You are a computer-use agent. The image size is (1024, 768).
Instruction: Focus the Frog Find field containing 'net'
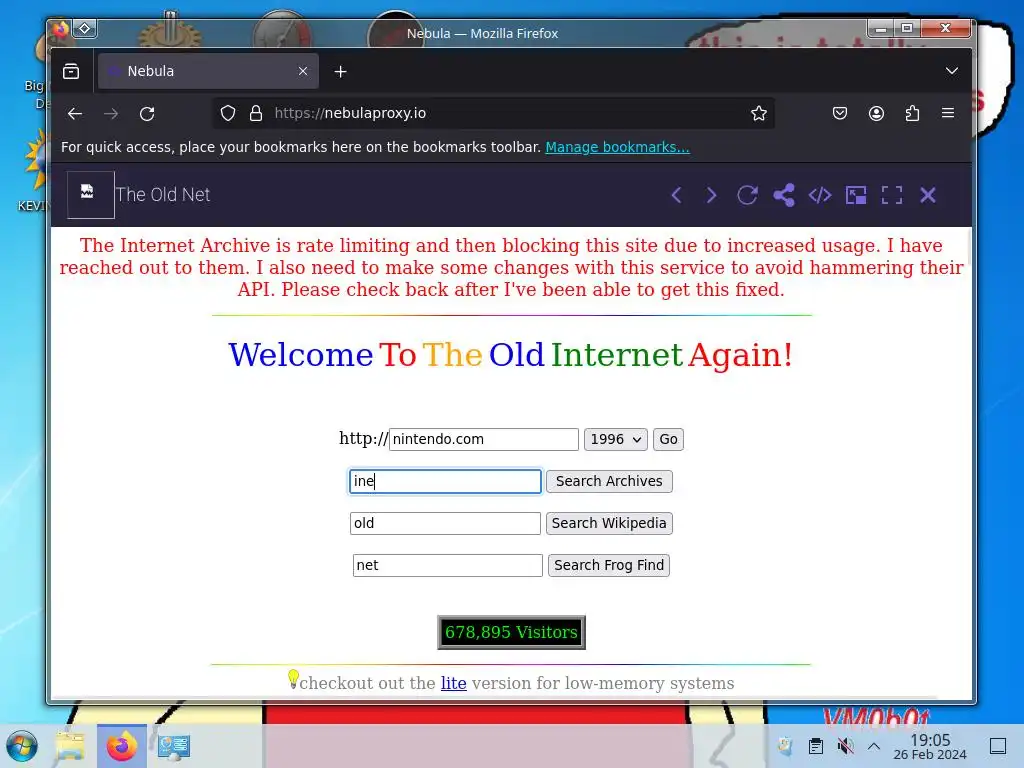click(447, 565)
